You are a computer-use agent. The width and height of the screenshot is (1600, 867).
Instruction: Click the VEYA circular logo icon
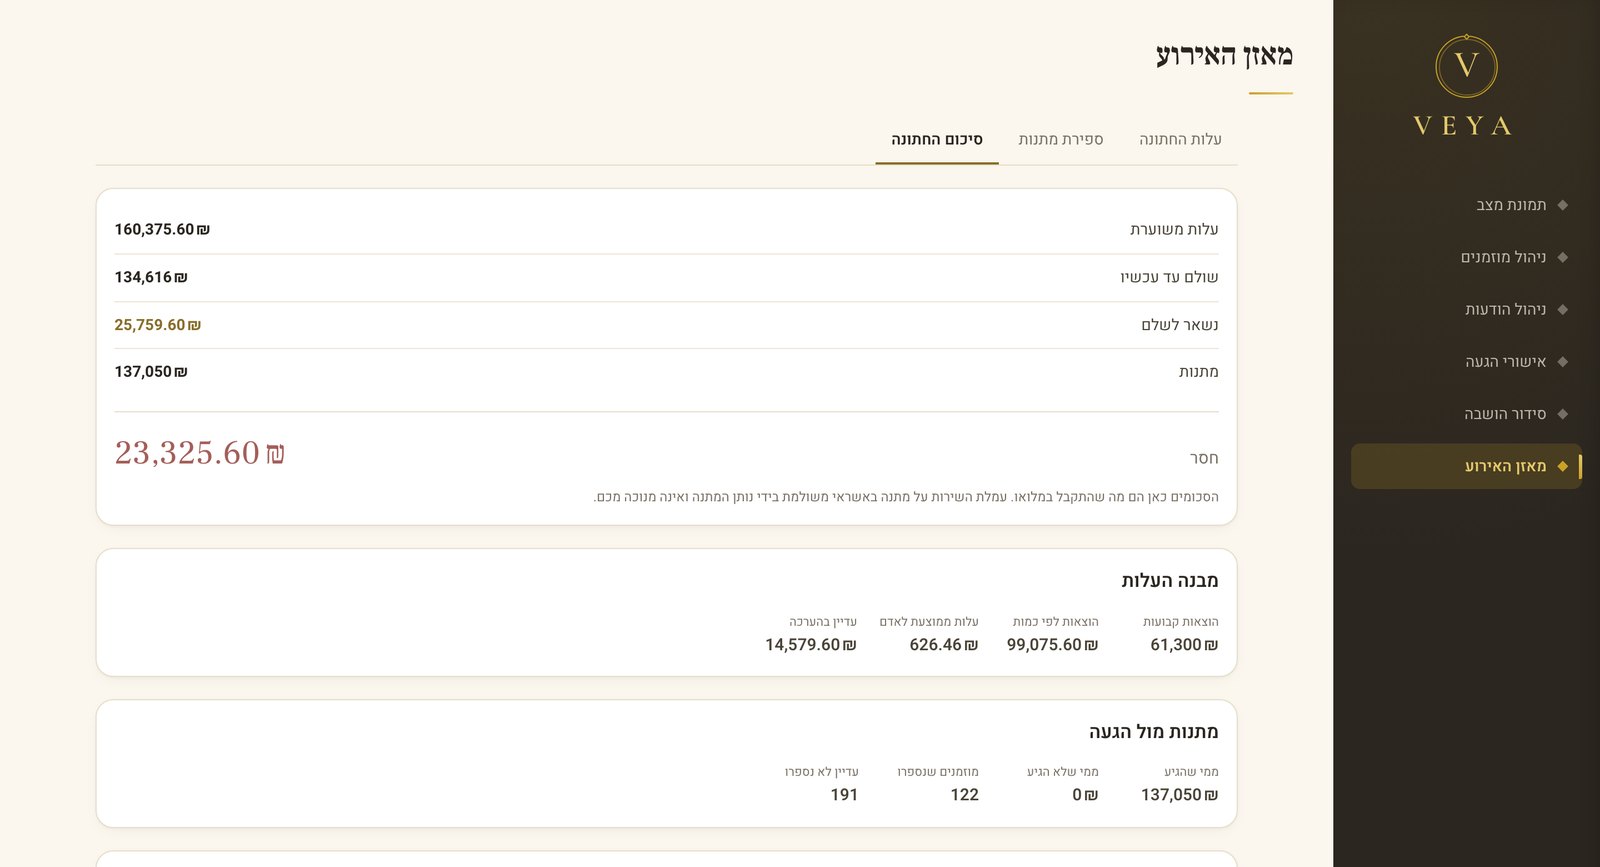pyautogui.click(x=1466, y=66)
